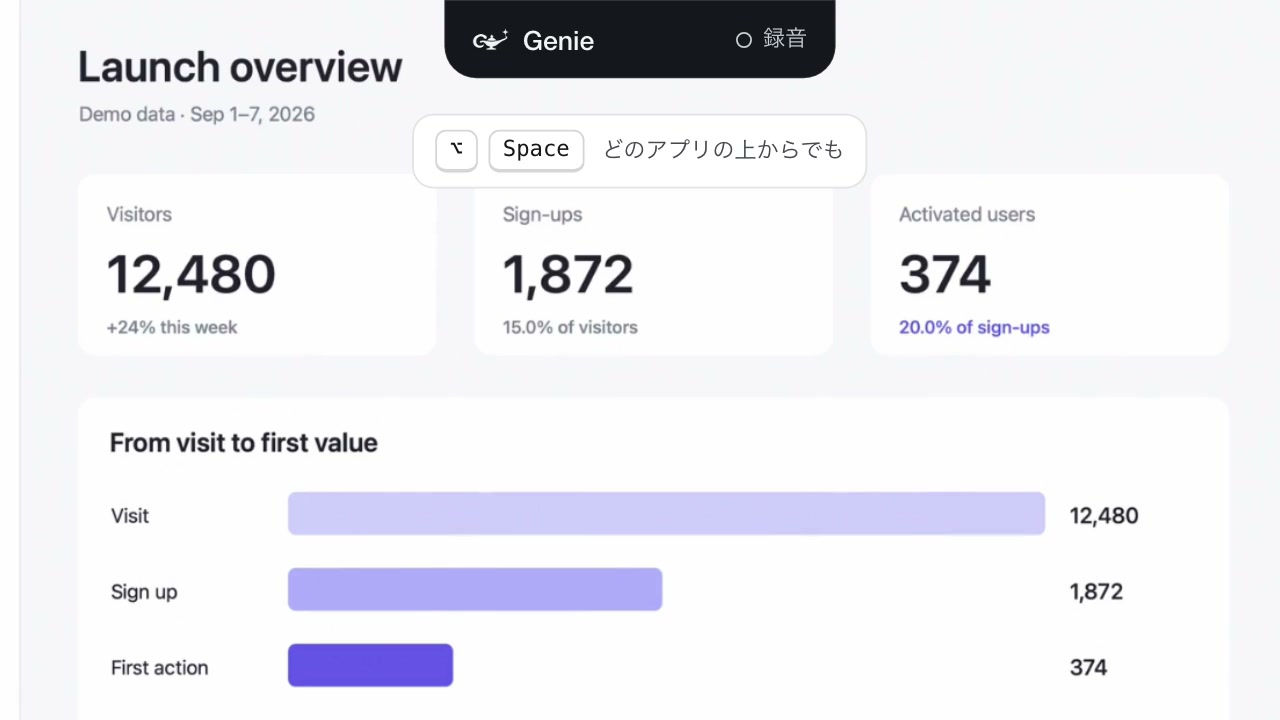Click the Activated users card label
This screenshot has height=720, width=1280.
point(967,214)
